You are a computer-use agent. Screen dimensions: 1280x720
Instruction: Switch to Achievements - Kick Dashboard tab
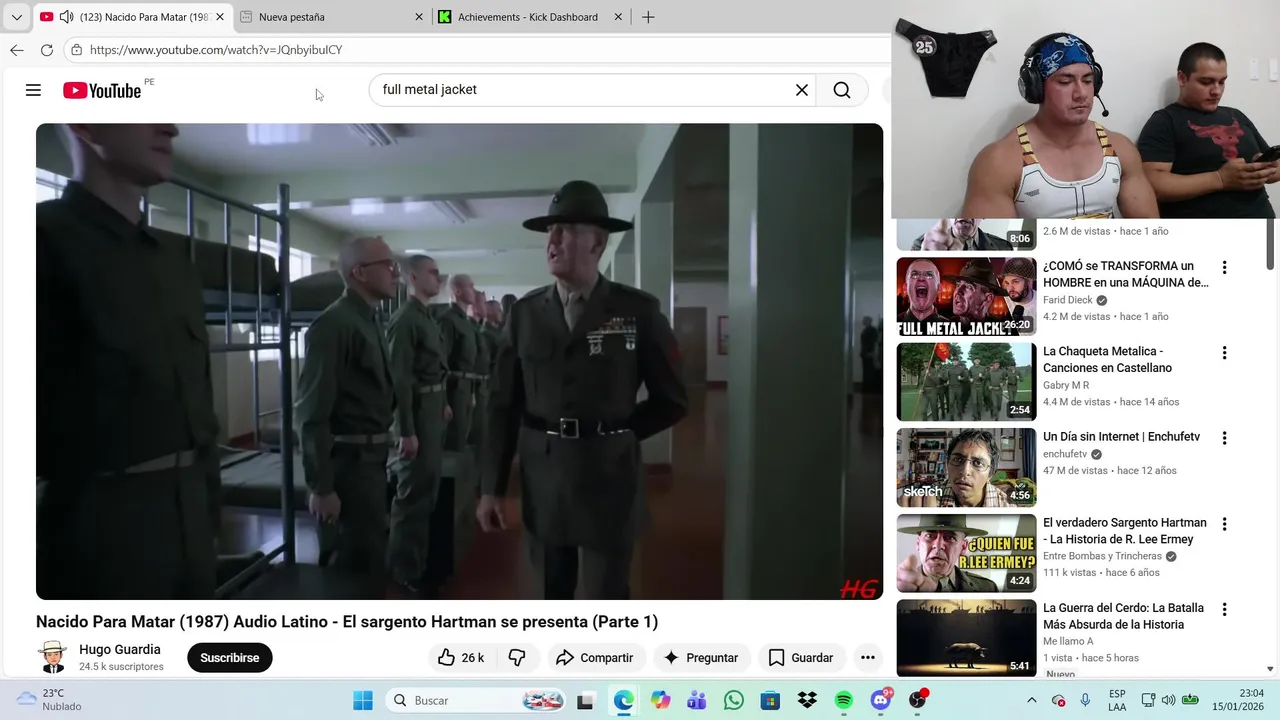pos(530,17)
